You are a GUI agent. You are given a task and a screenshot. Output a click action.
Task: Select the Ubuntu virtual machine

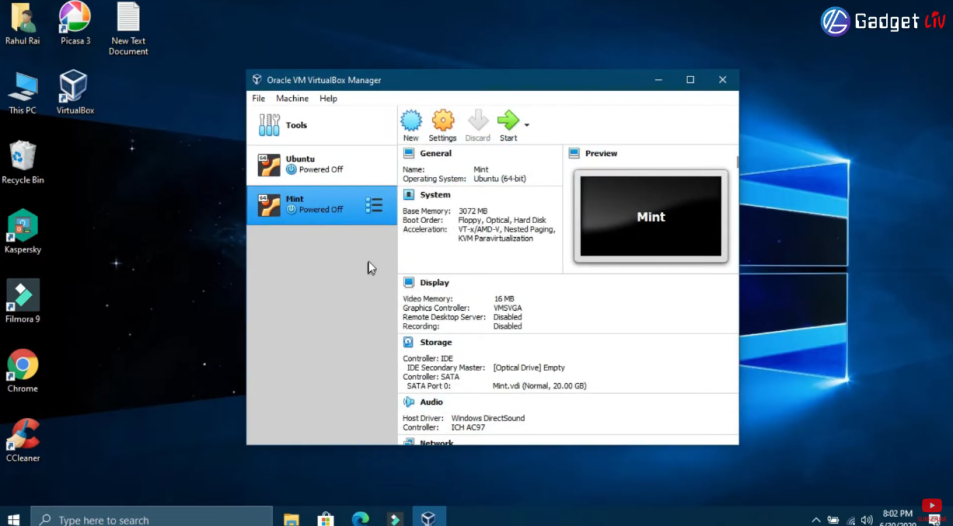click(x=322, y=165)
